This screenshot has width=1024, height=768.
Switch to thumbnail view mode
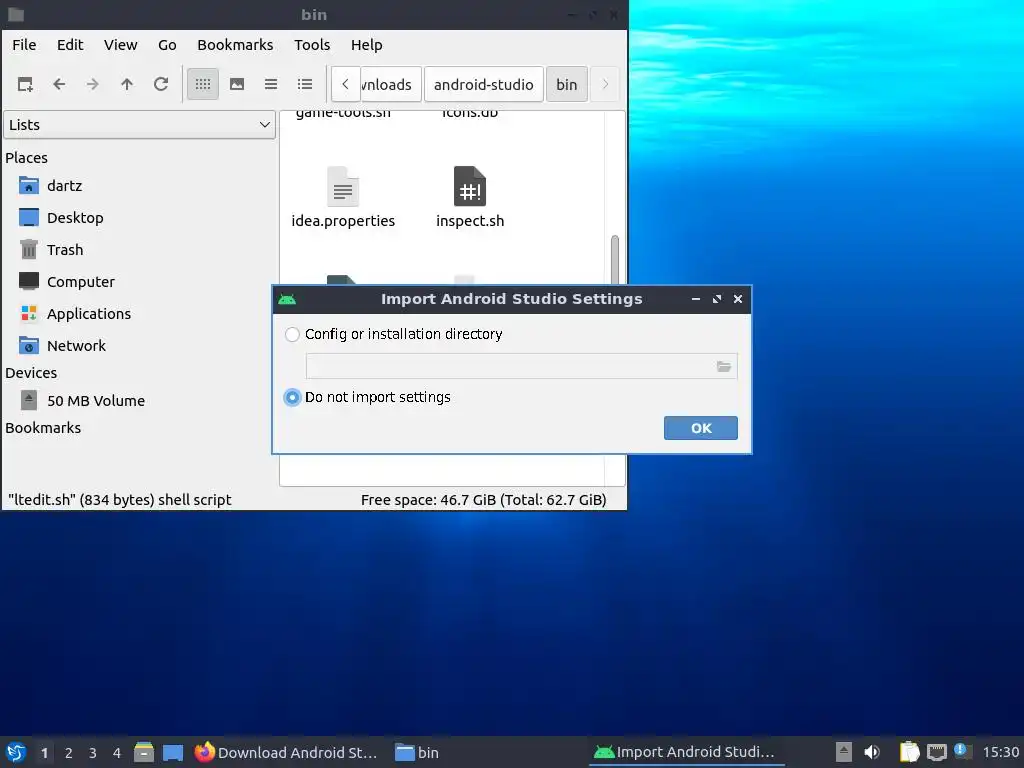(x=237, y=84)
